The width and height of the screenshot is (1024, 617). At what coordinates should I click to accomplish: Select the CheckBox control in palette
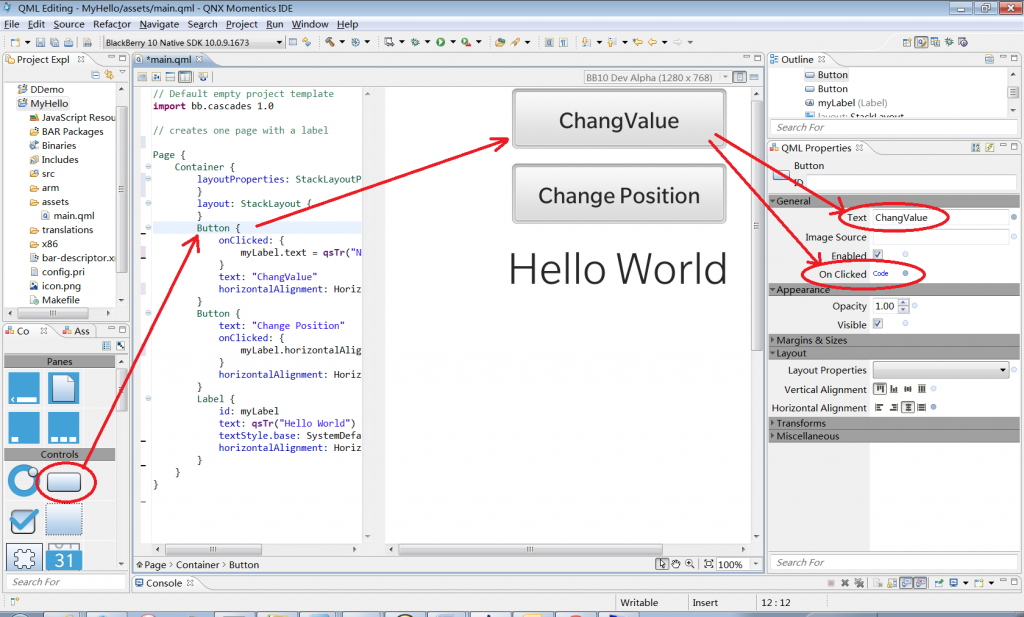pyautogui.click(x=24, y=521)
